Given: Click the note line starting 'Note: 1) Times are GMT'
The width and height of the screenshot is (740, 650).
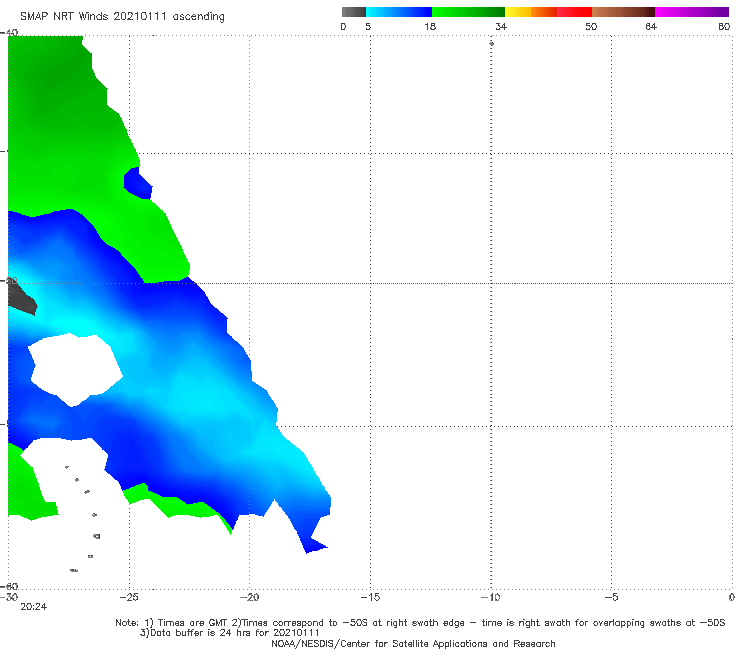Looking at the screenshot, I should pyautogui.click(x=420, y=623).
